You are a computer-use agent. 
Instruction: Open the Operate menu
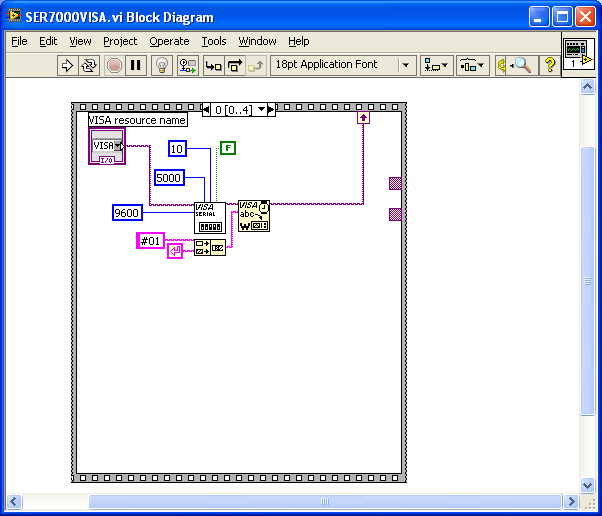169,41
